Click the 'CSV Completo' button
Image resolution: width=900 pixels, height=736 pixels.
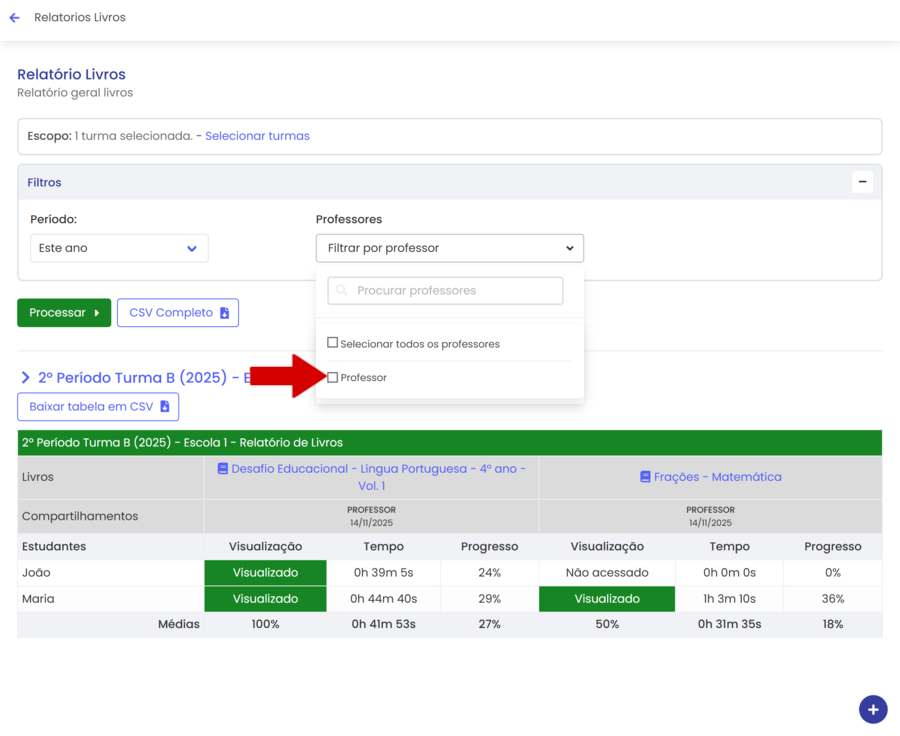tap(177, 313)
